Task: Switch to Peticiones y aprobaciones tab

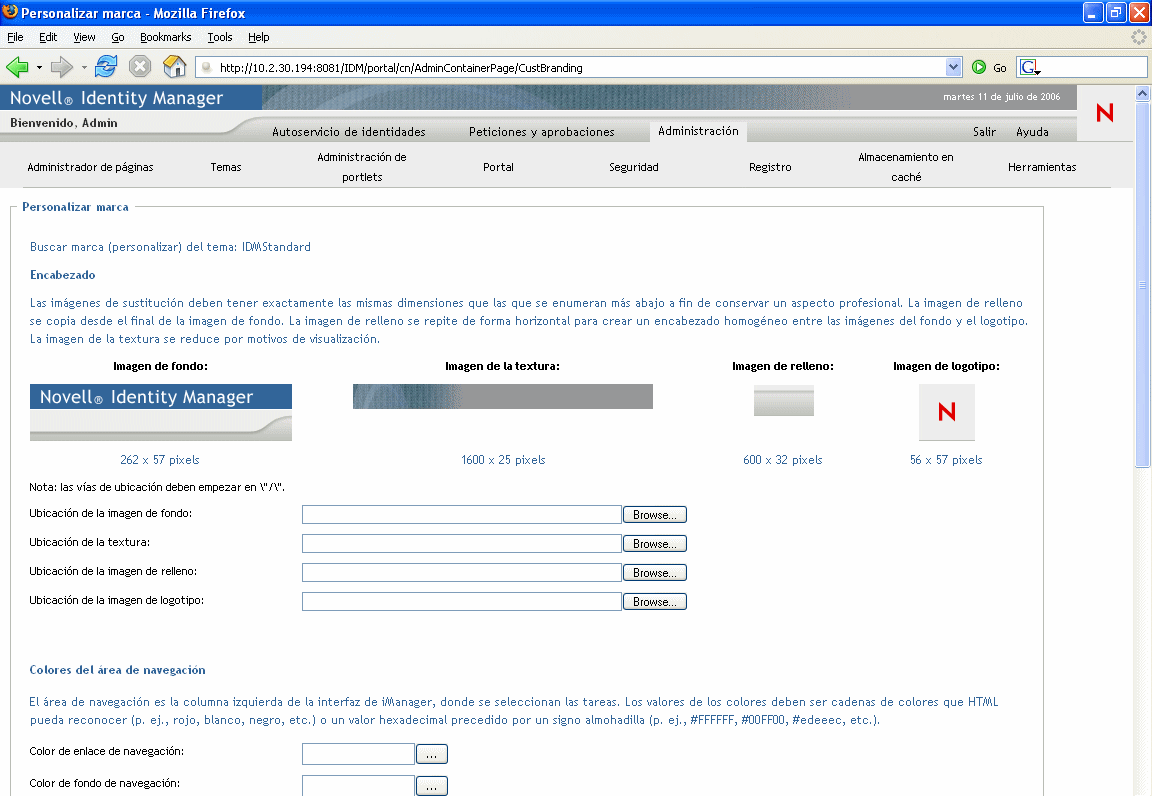Action: 541,132
